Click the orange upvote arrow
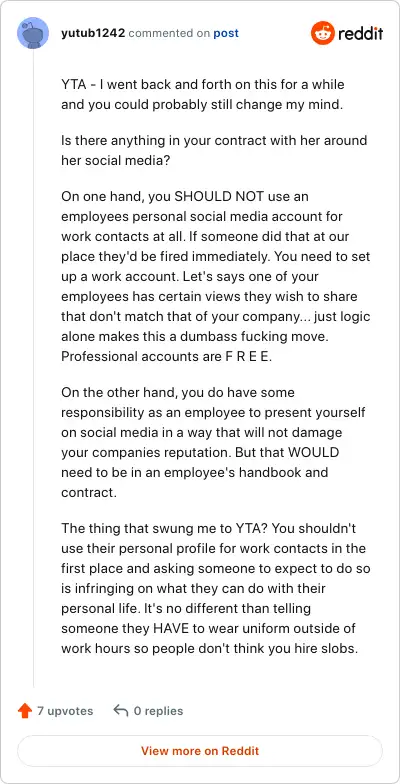This screenshot has width=400, height=784. [25, 710]
